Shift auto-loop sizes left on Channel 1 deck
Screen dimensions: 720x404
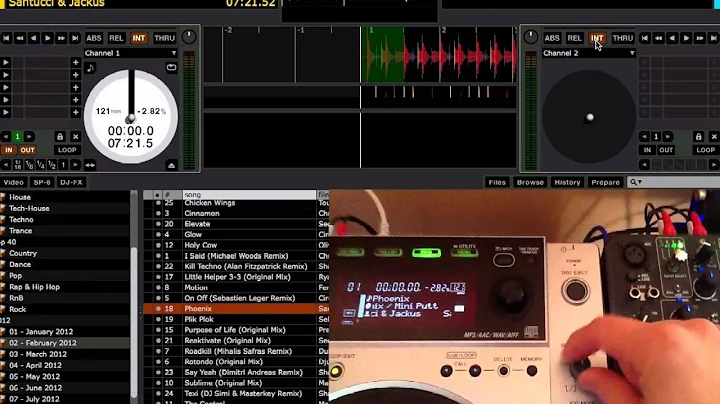(x=6, y=165)
